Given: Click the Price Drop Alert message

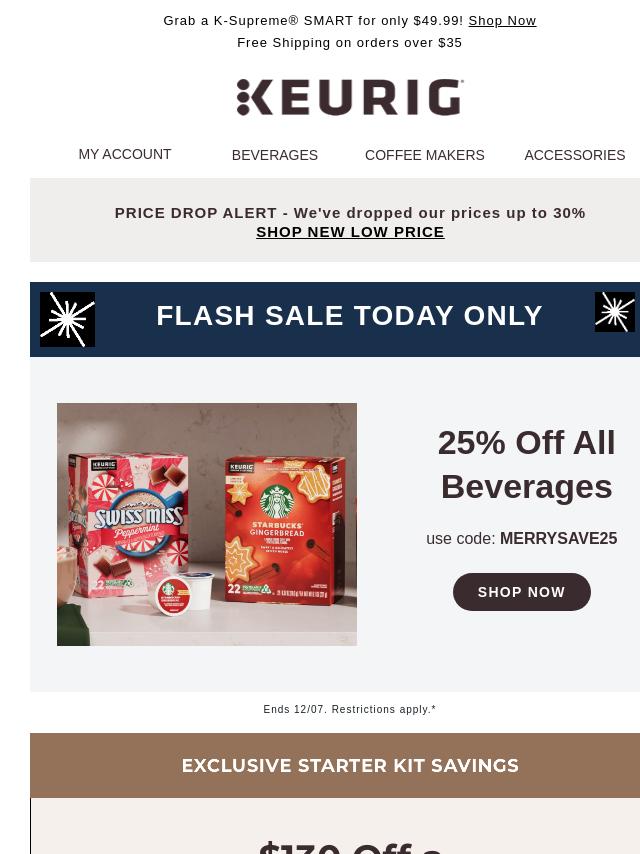Looking at the screenshot, I should point(350,213).
